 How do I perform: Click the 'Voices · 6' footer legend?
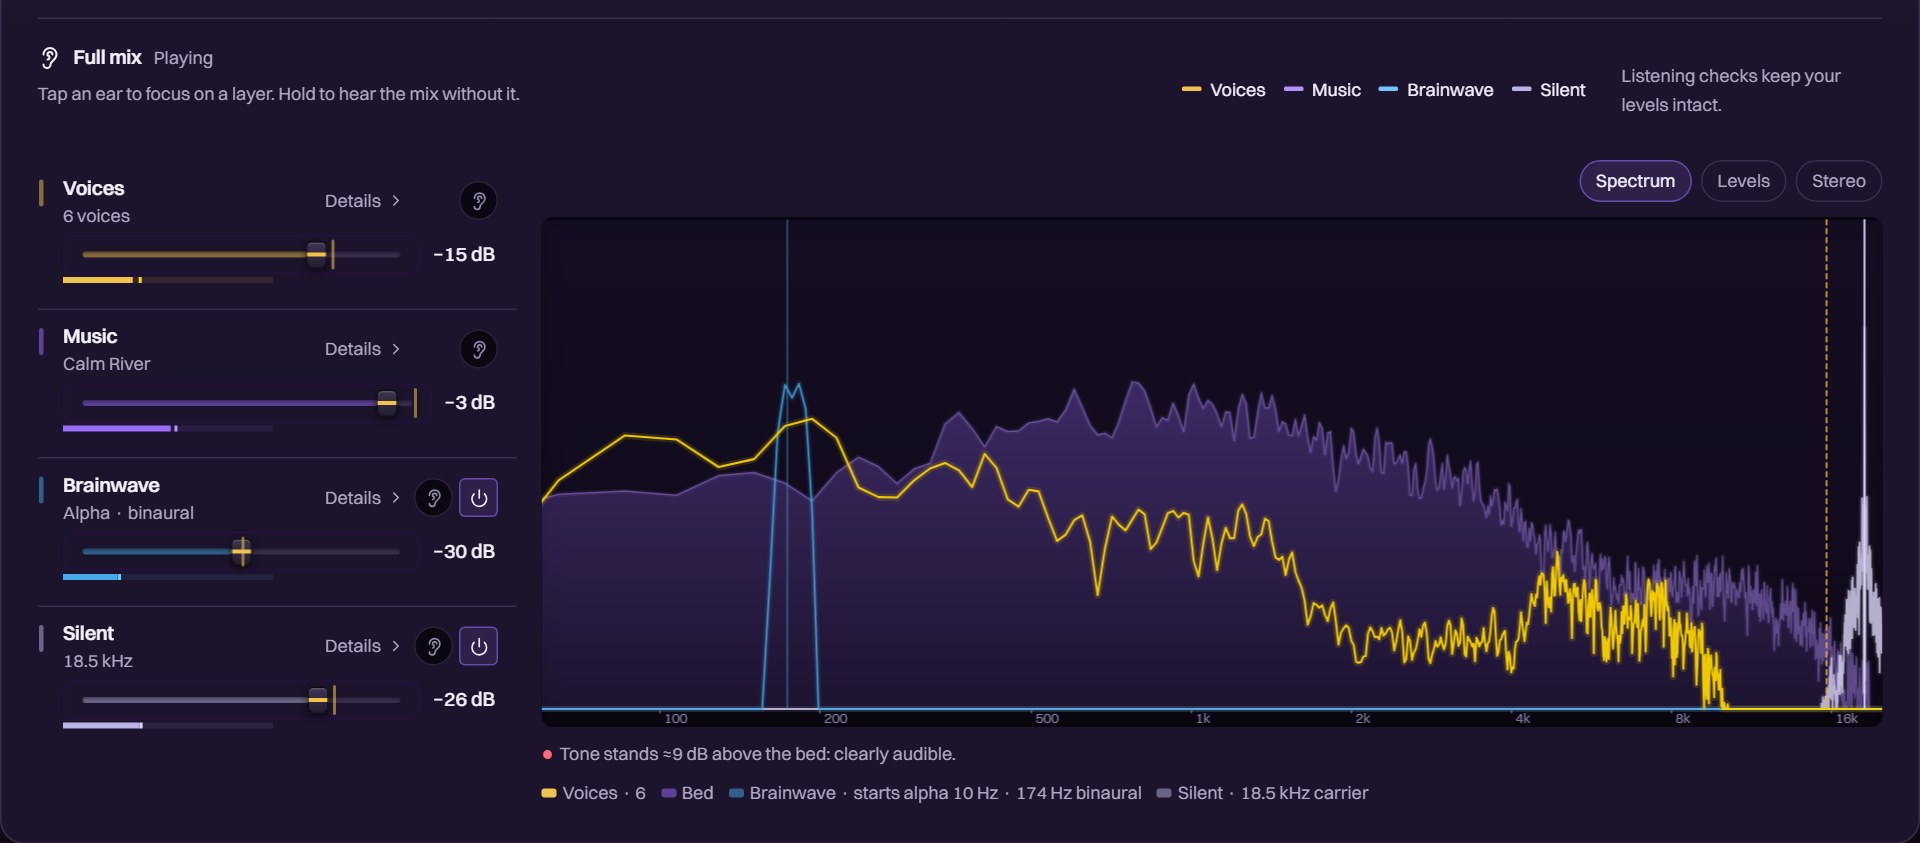(x=593, y=793)
